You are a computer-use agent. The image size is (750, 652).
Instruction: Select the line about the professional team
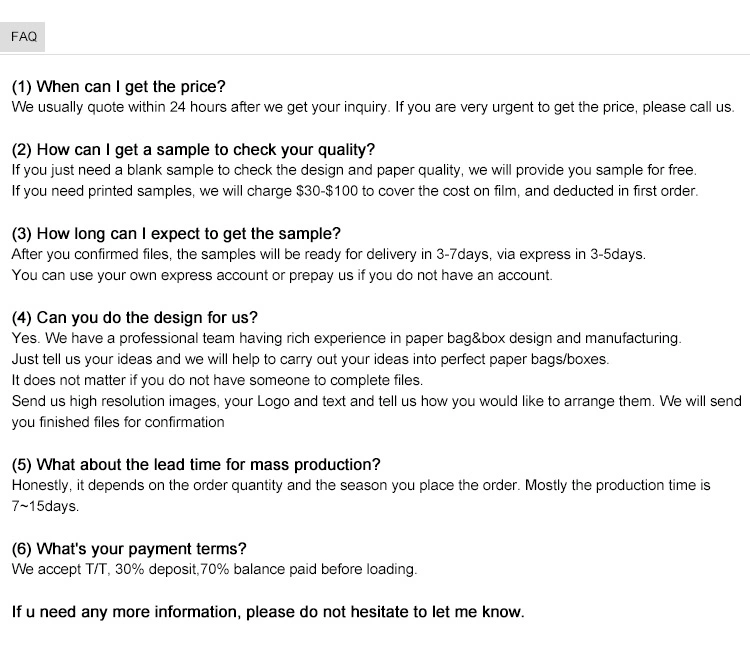tap(346, 338)
